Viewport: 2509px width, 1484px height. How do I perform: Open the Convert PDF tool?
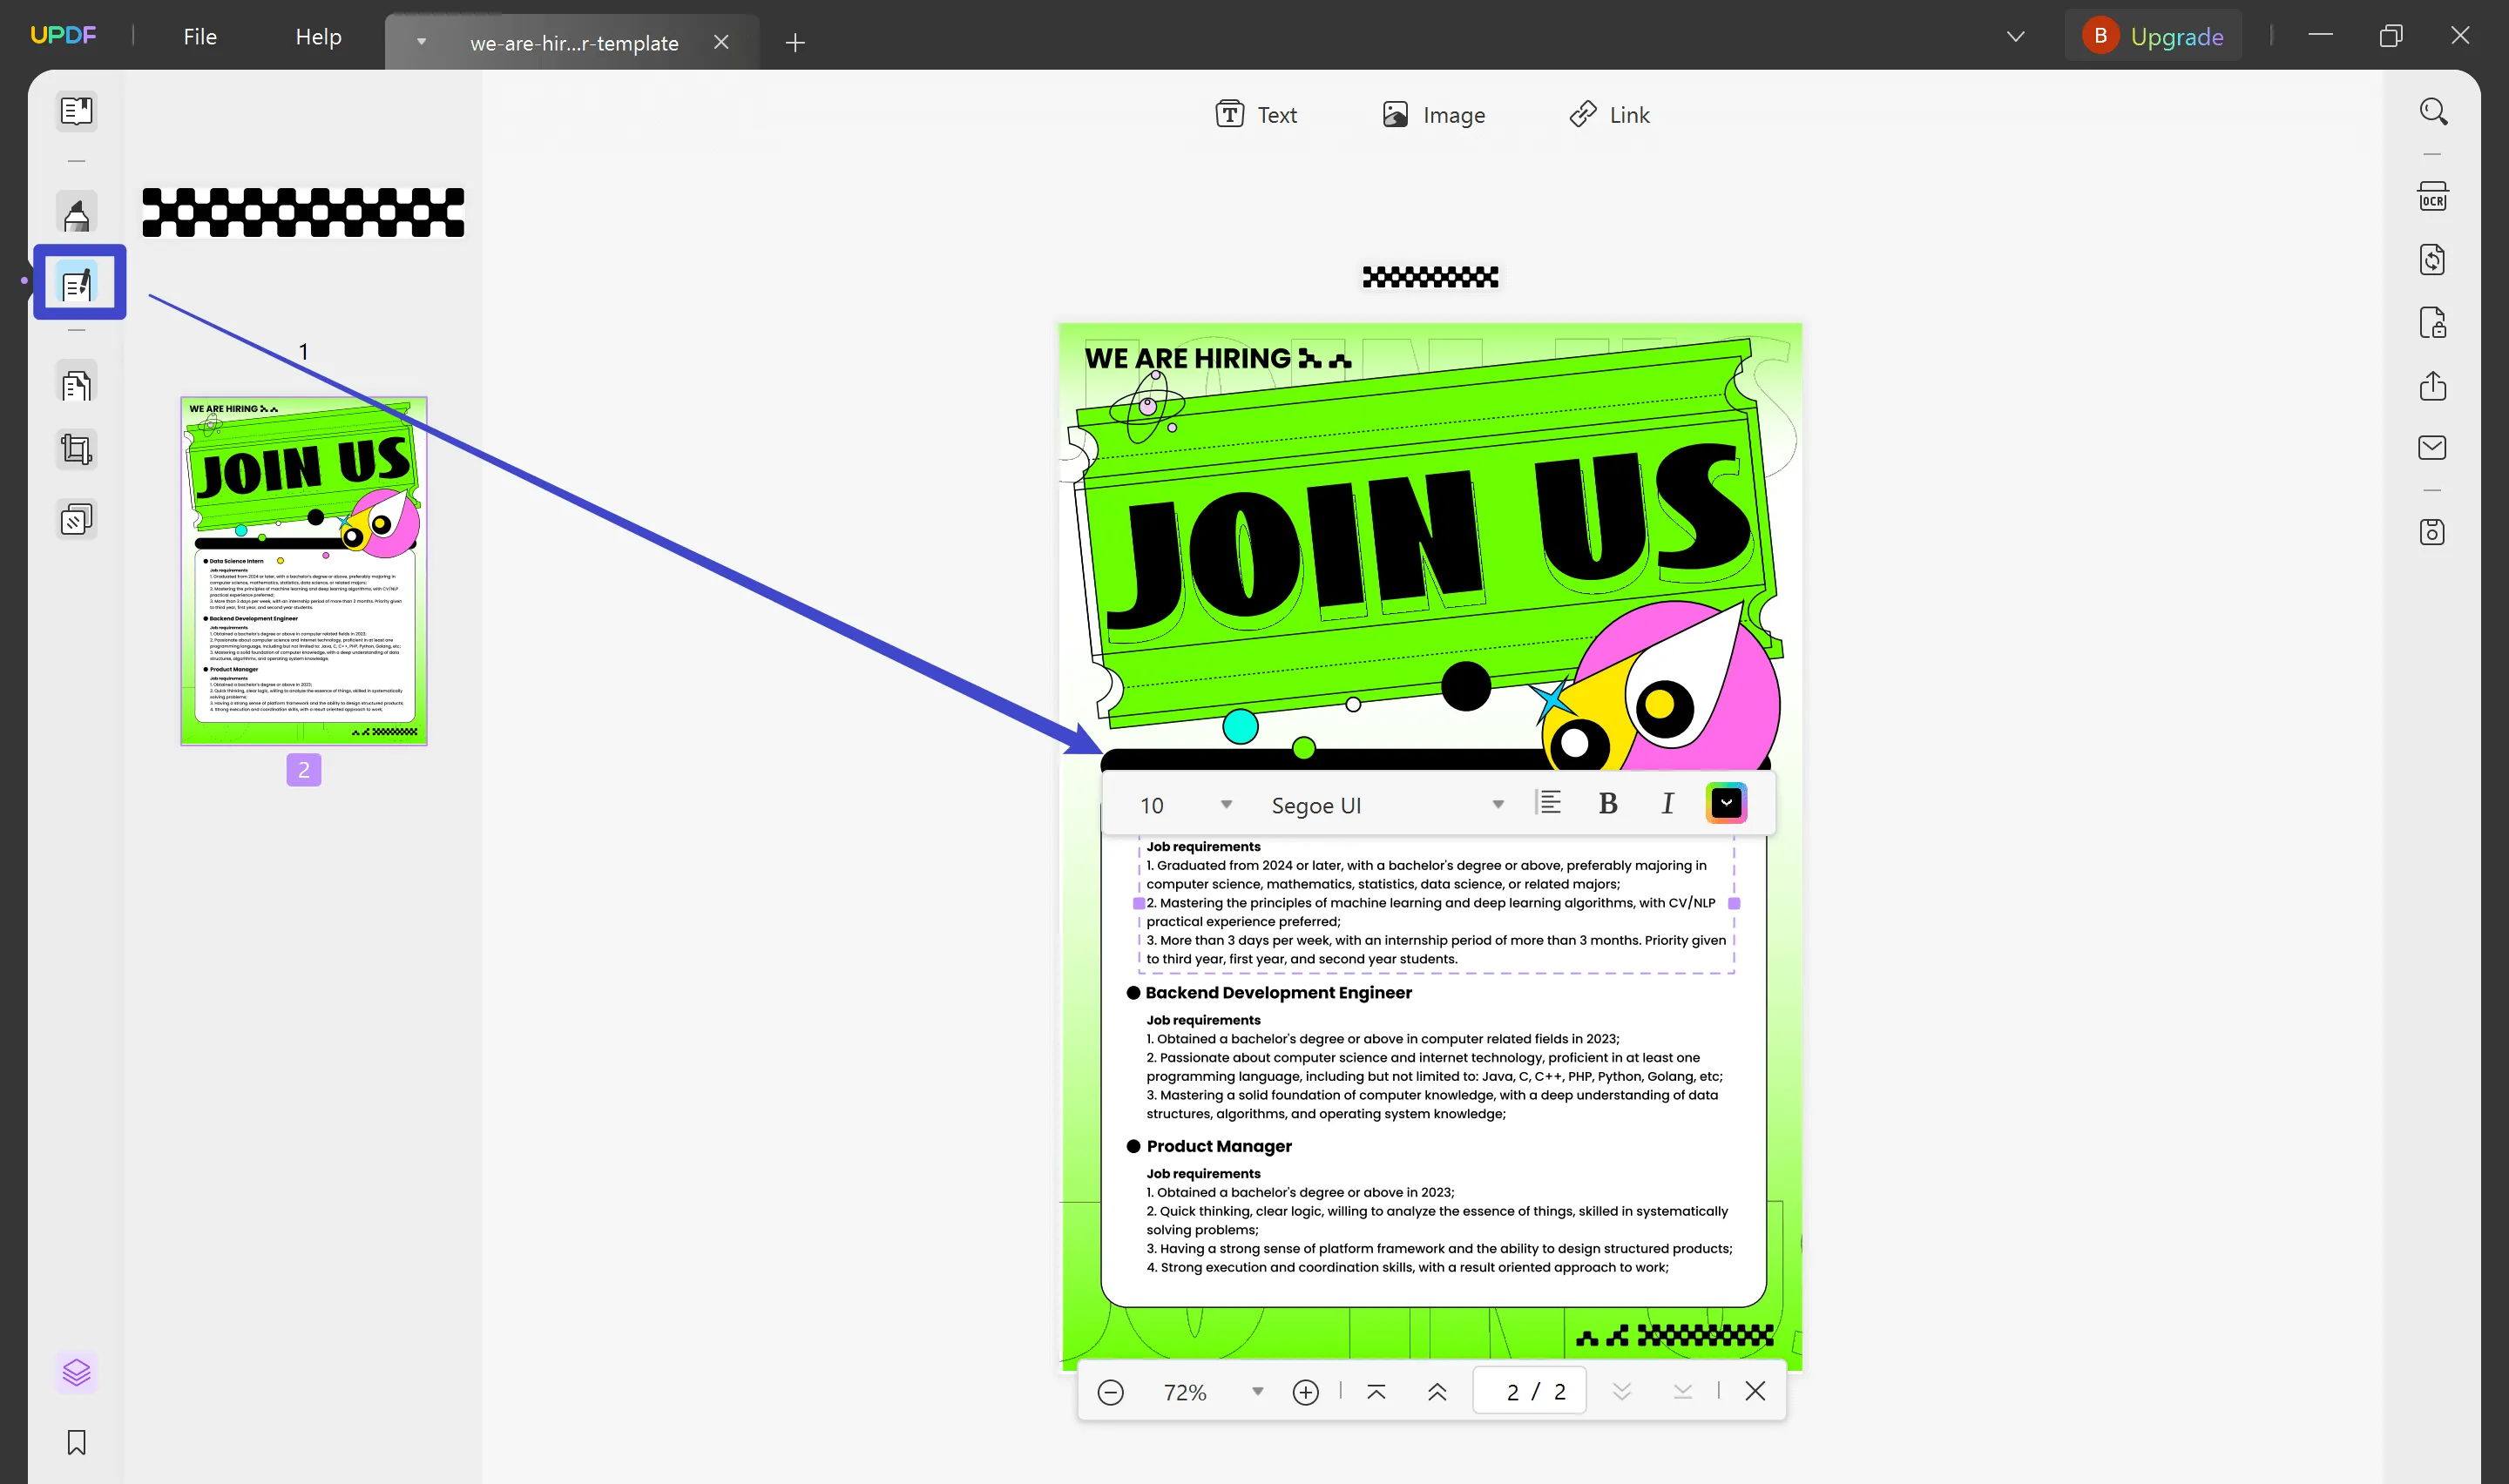2435,260
